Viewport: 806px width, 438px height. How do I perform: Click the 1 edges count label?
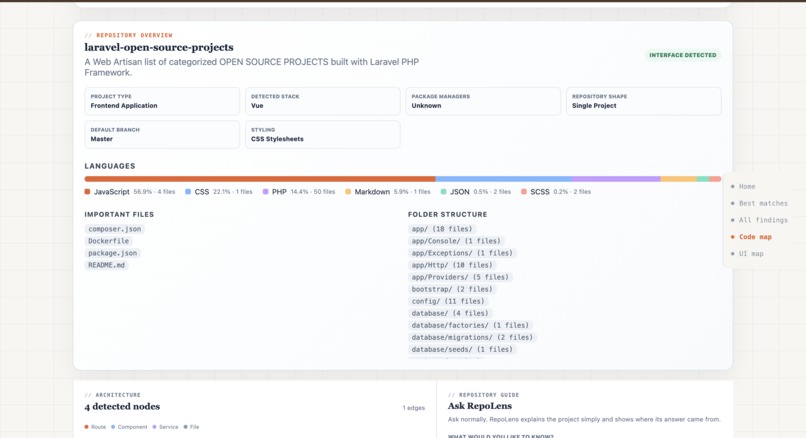click(x=414, y=408)
